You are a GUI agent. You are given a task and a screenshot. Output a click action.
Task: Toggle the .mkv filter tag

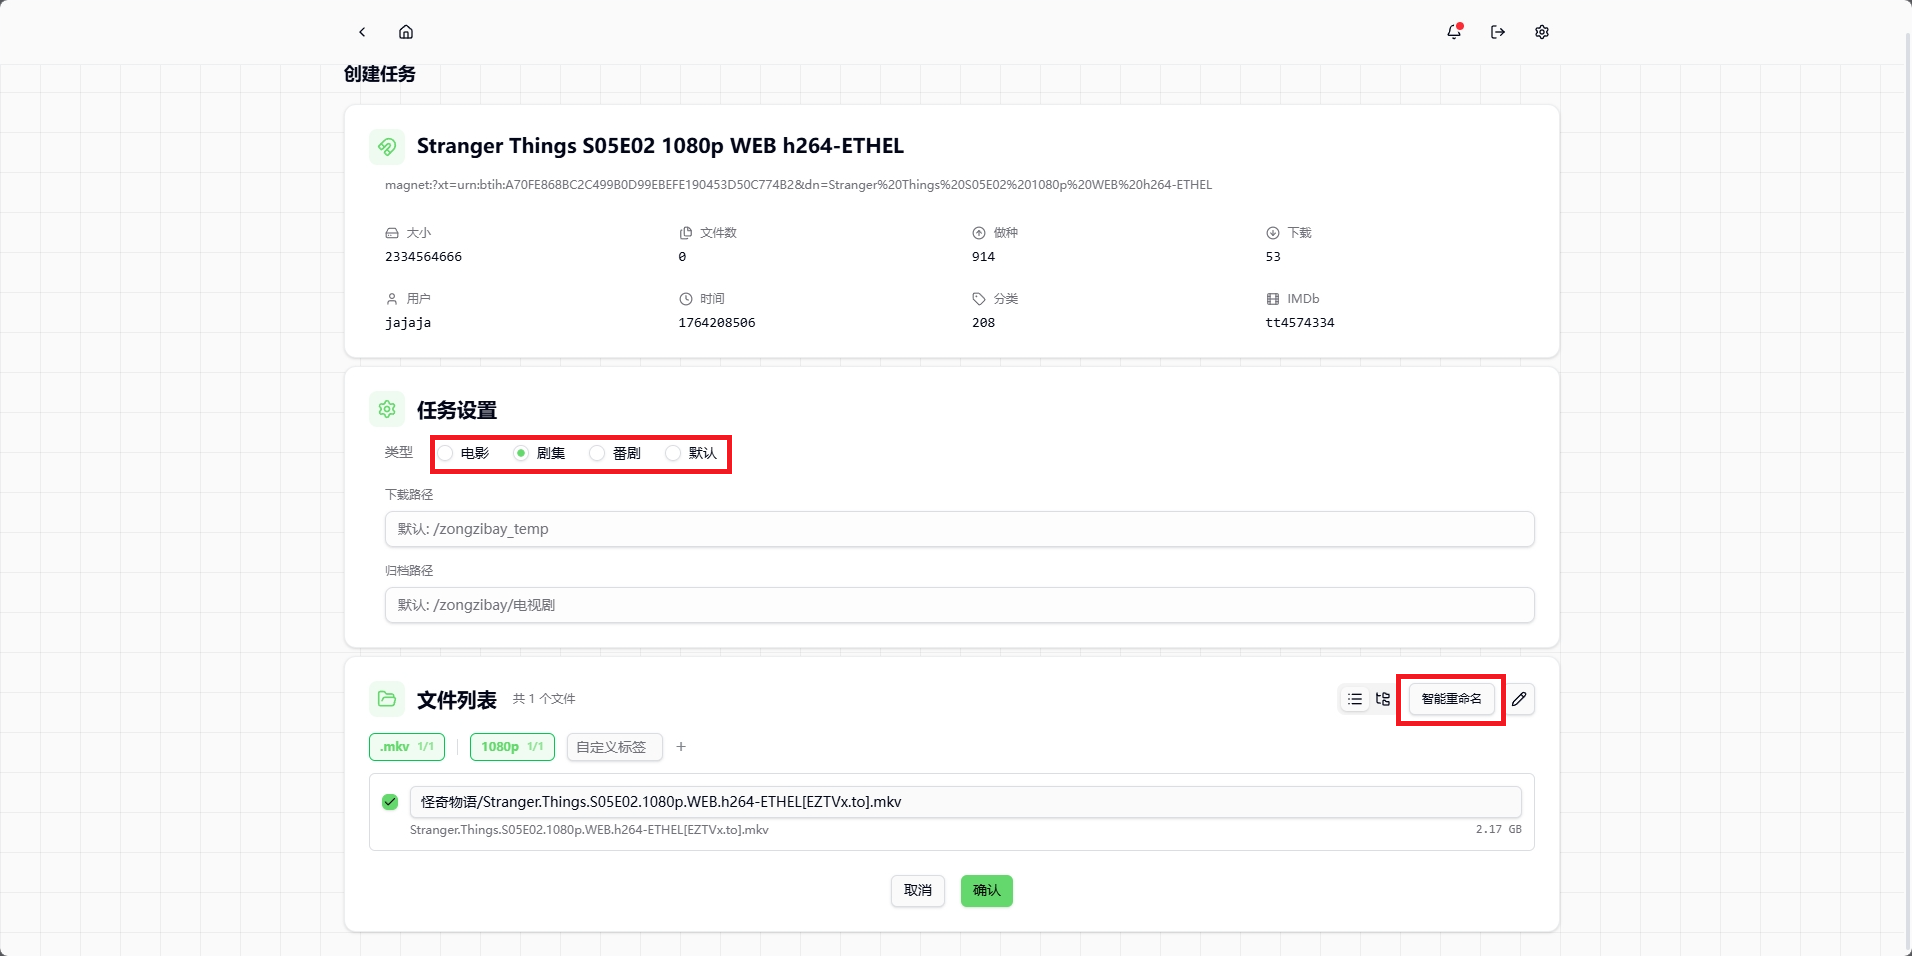[x=407, y=747]
